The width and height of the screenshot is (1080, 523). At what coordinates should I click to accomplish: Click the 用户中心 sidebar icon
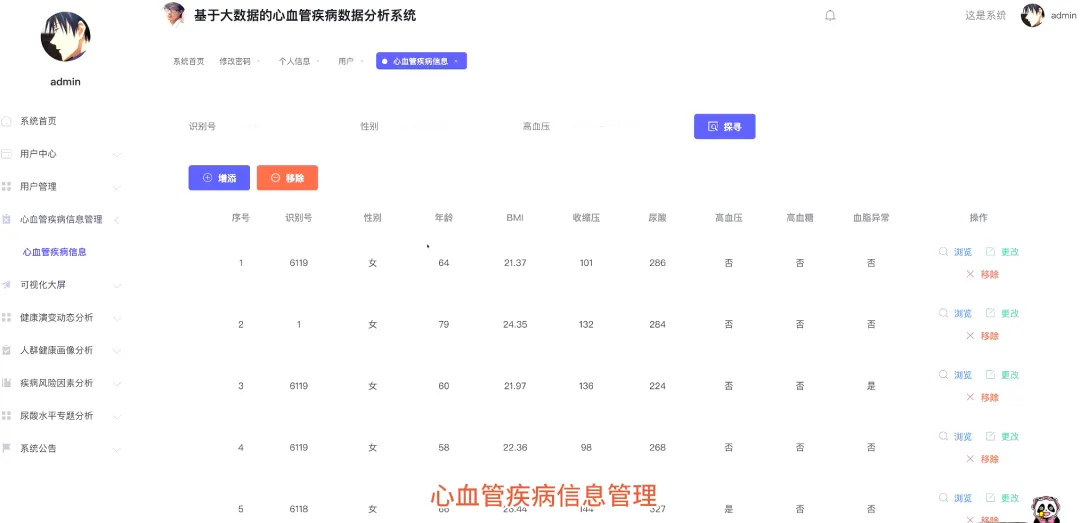click(x=6, y=154)
